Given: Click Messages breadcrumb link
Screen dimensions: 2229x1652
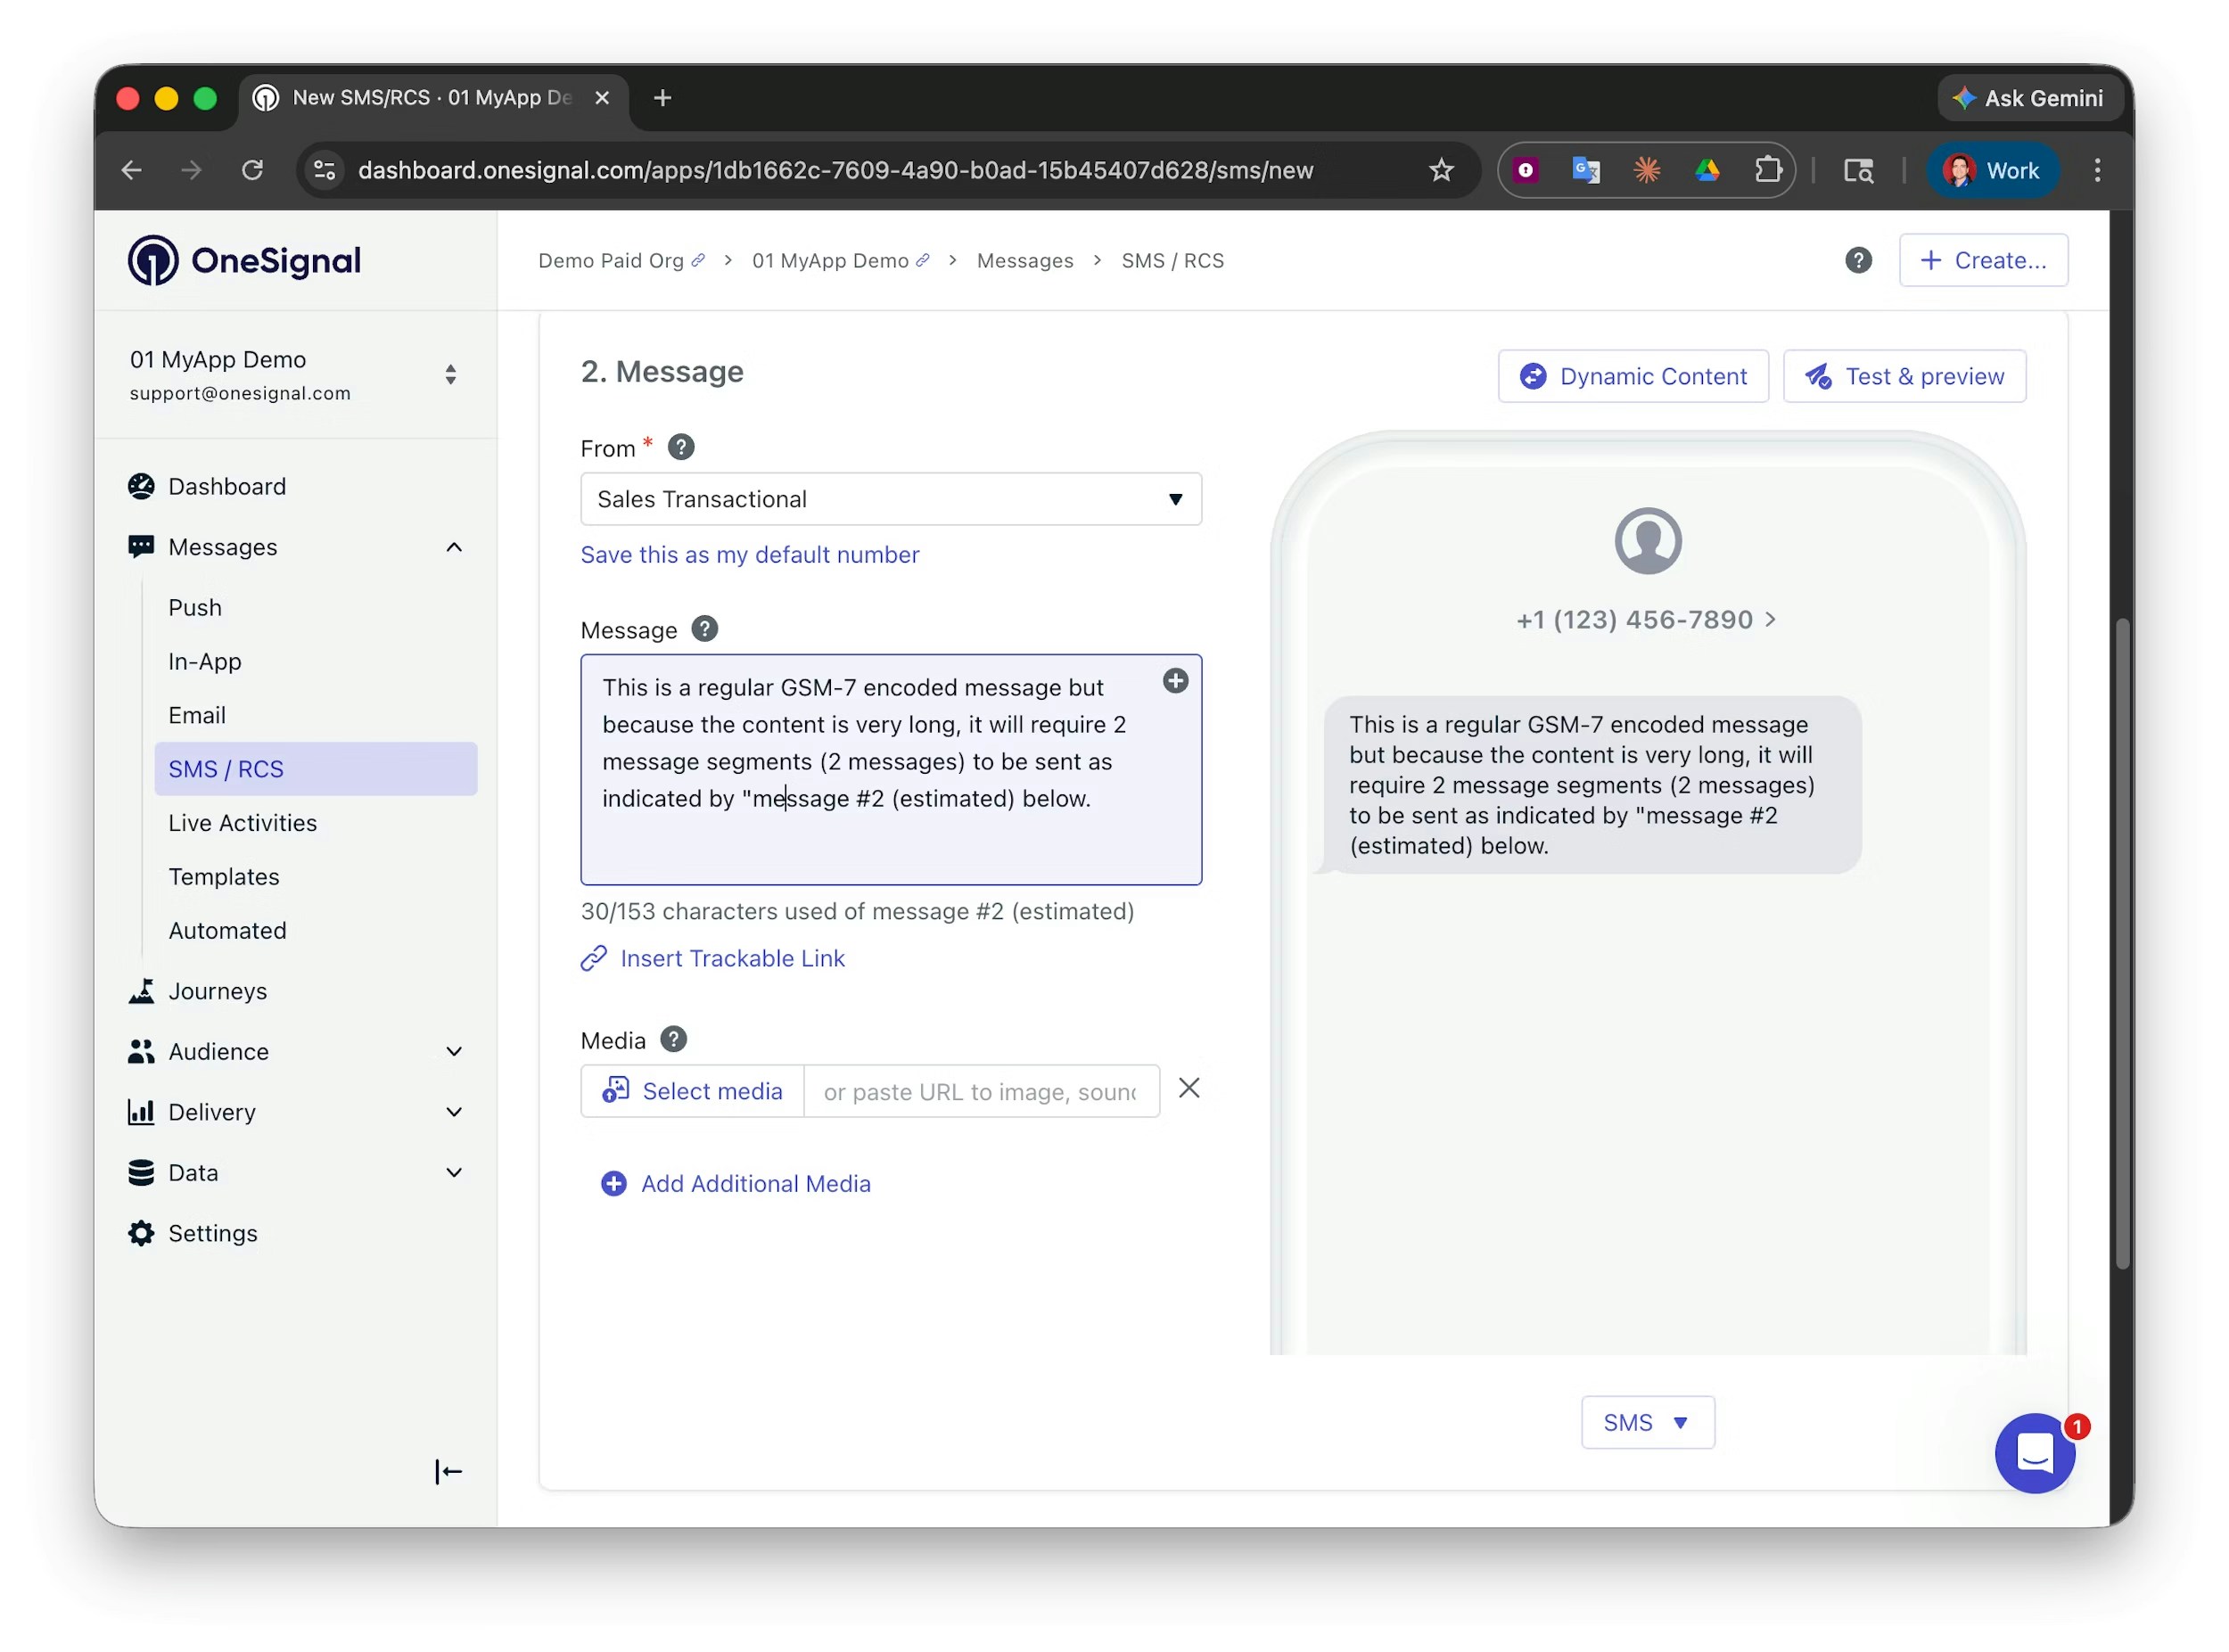Looking at the screenshot, I should point(1025,260).
